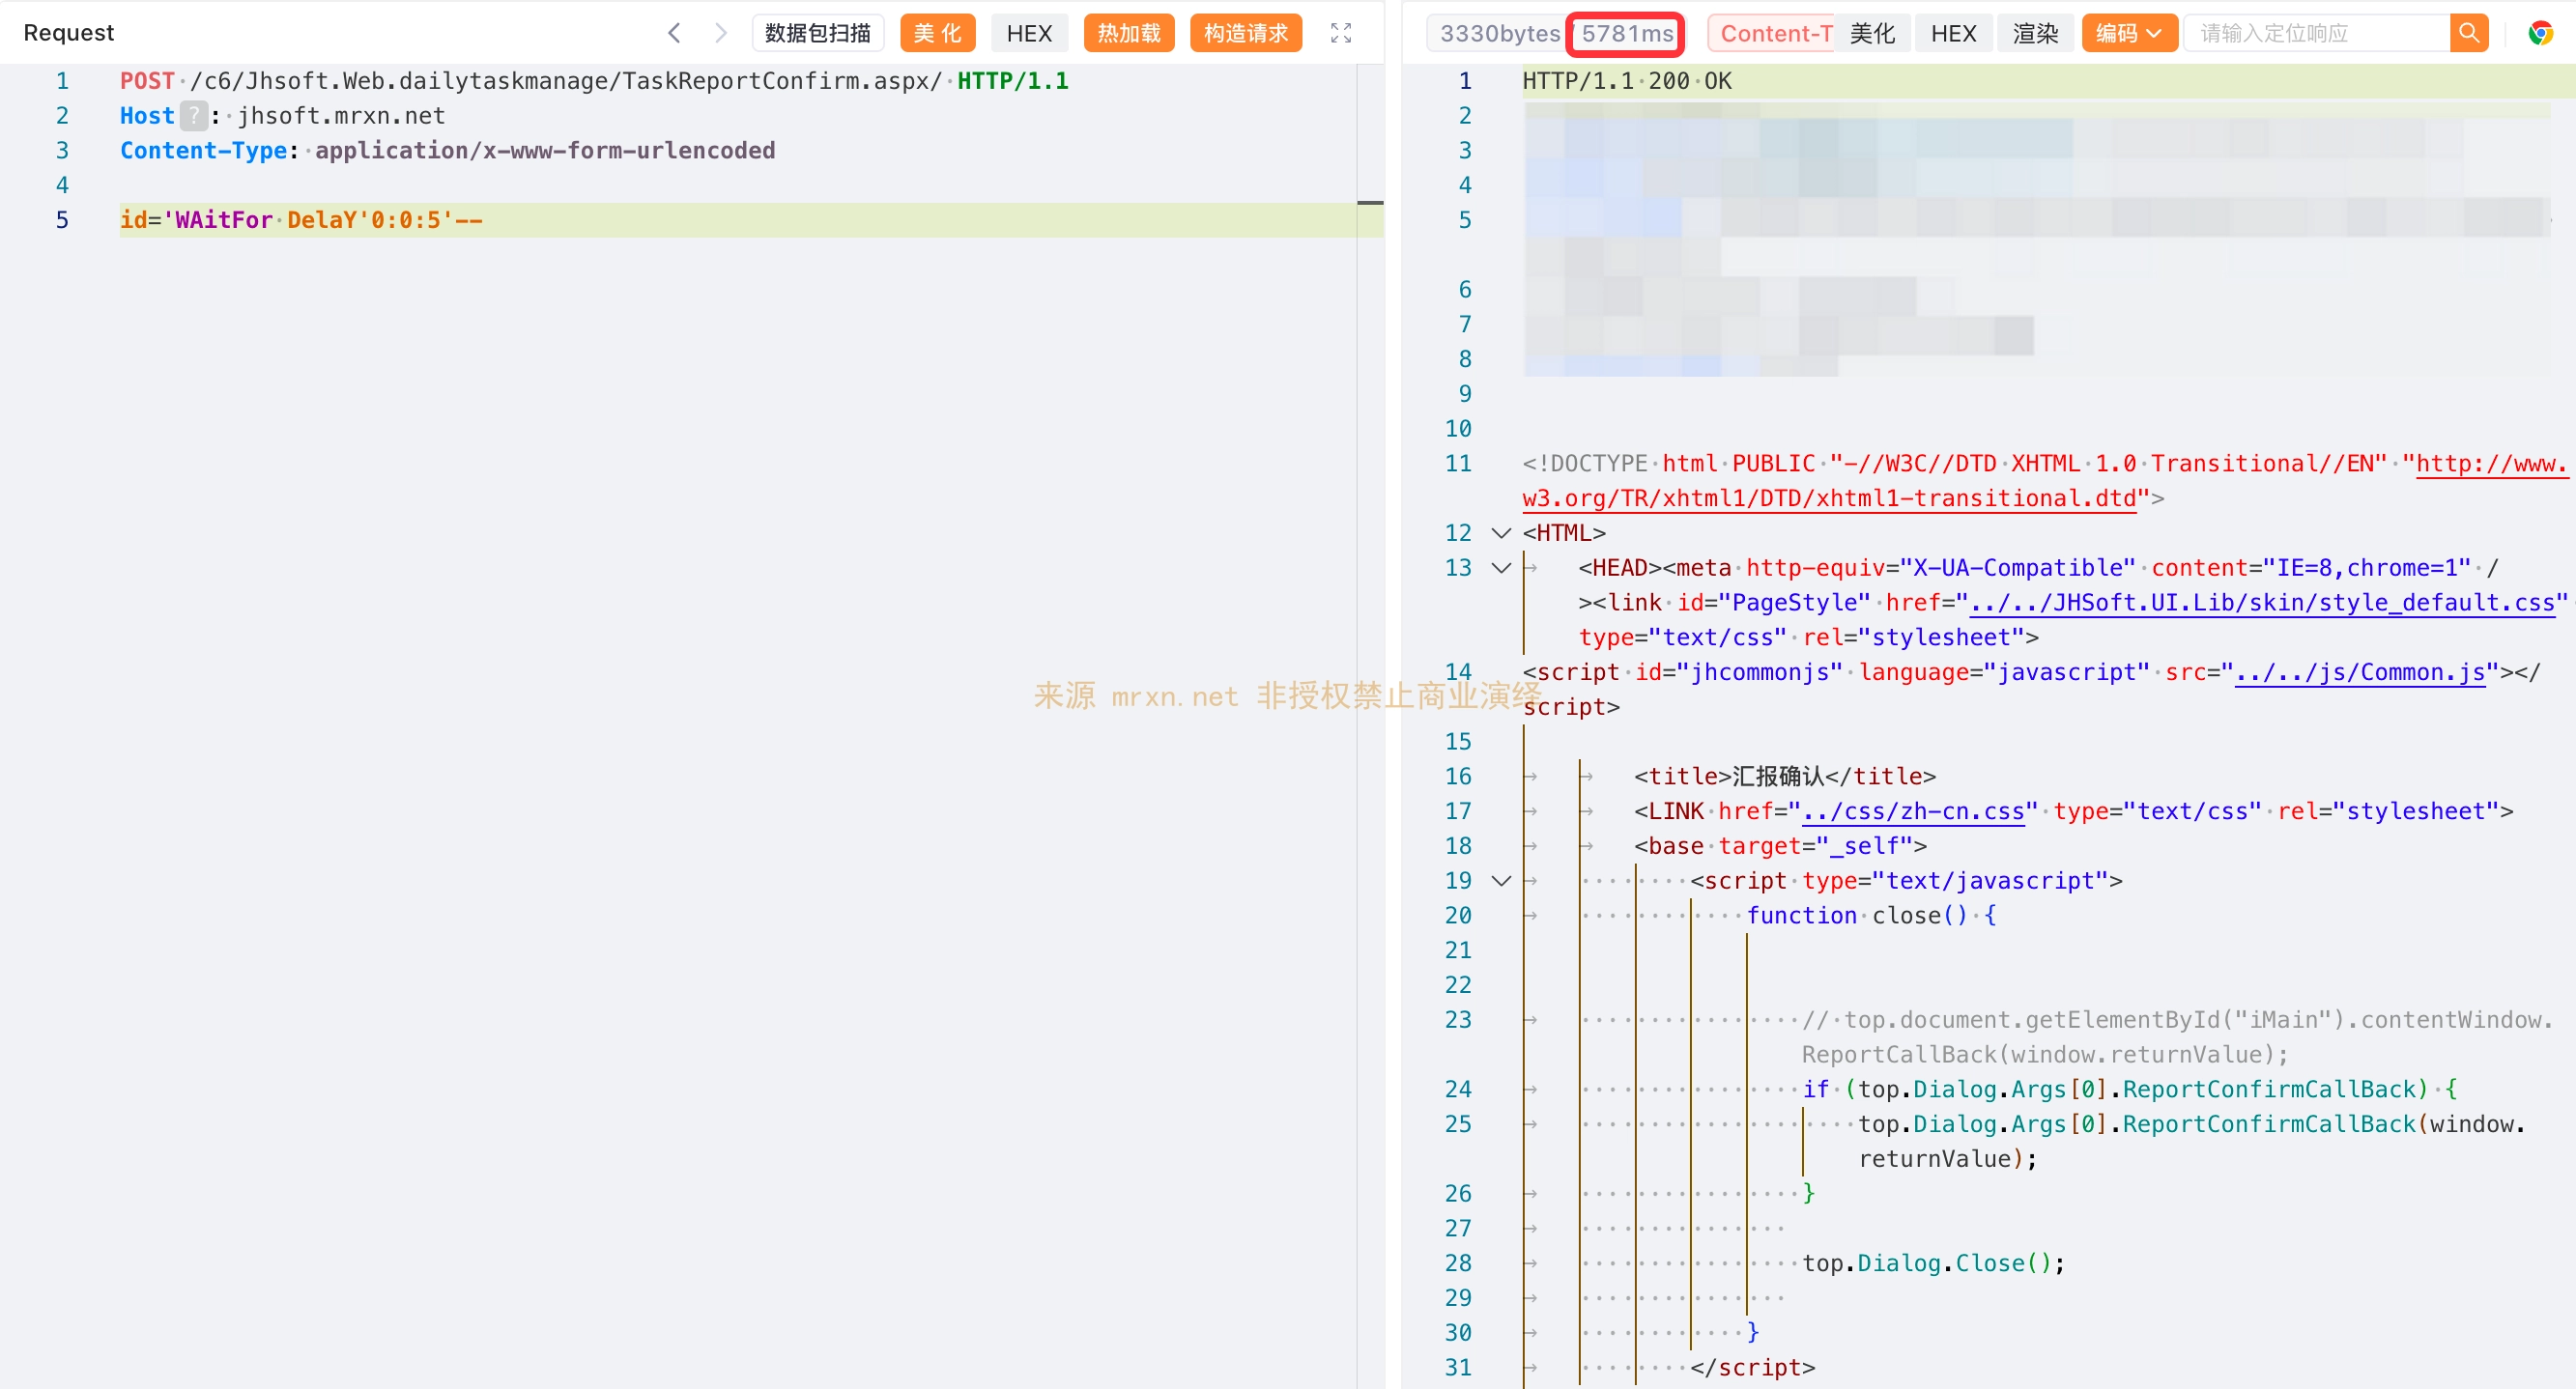
Task: Open the ../css/zh-cn.css link
Action: click(1913, 811)
